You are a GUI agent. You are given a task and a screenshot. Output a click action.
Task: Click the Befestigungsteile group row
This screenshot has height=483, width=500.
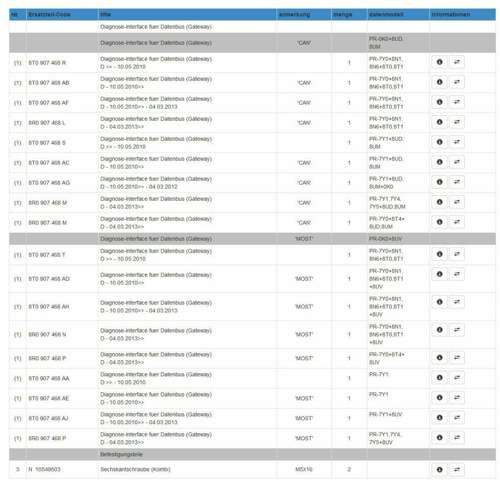[x=252, y=454]
